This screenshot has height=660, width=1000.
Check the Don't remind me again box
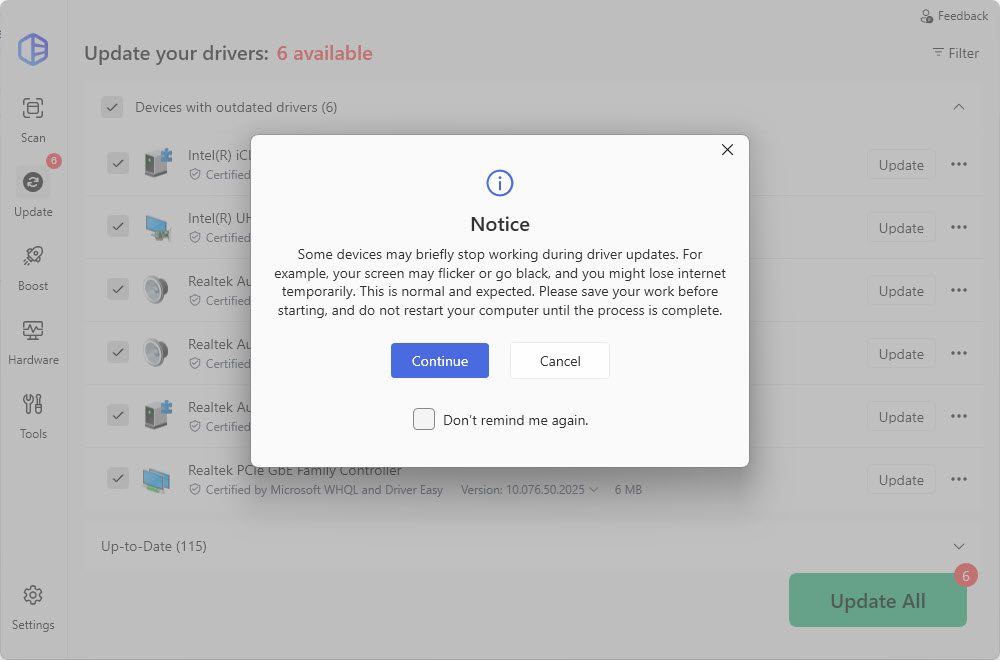[424, 420]
